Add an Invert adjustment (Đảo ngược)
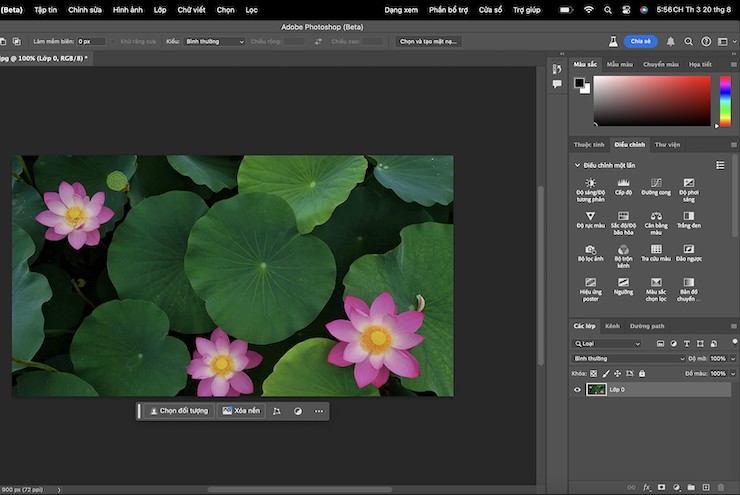The width and height of the screenshot is (740, 495). pos(688,251)
